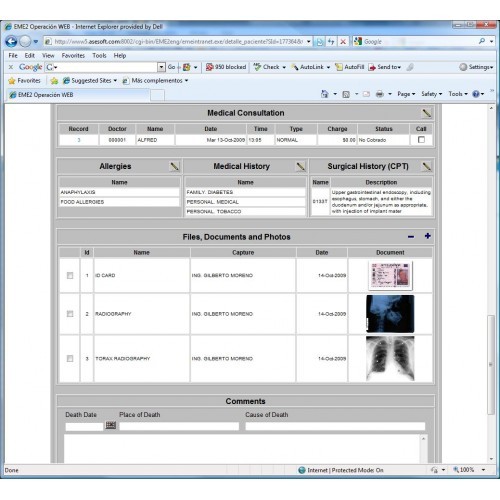Open RSS feeds icon in command bar

pyautogui.click(x=346, y=94)
